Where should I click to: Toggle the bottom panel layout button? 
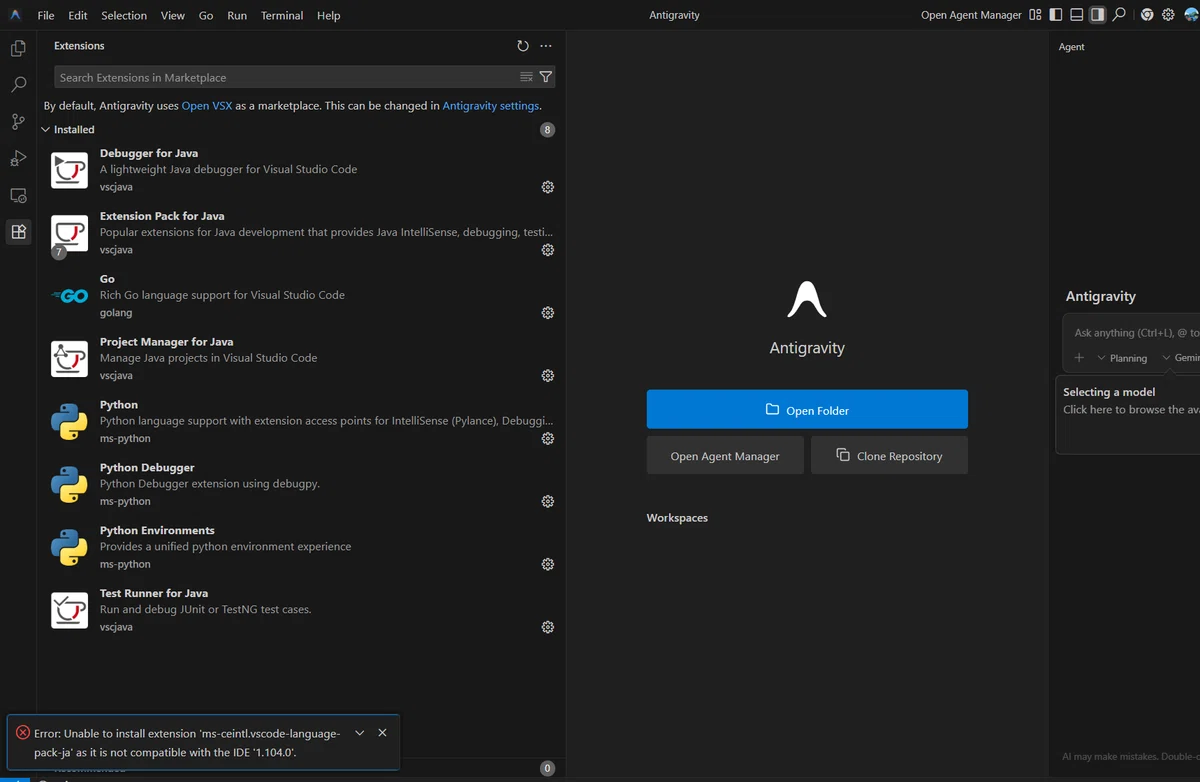click(x=1077, y=15)
